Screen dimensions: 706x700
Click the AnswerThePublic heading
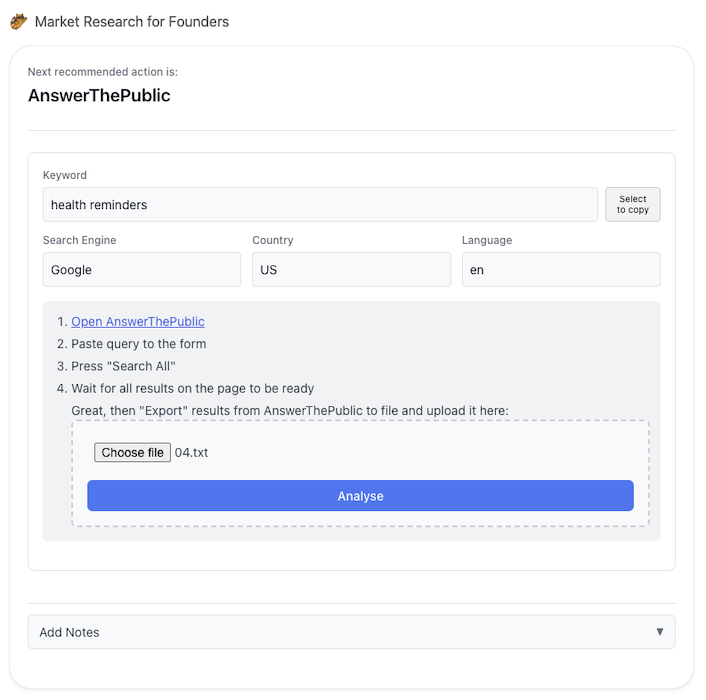point(99,96)
